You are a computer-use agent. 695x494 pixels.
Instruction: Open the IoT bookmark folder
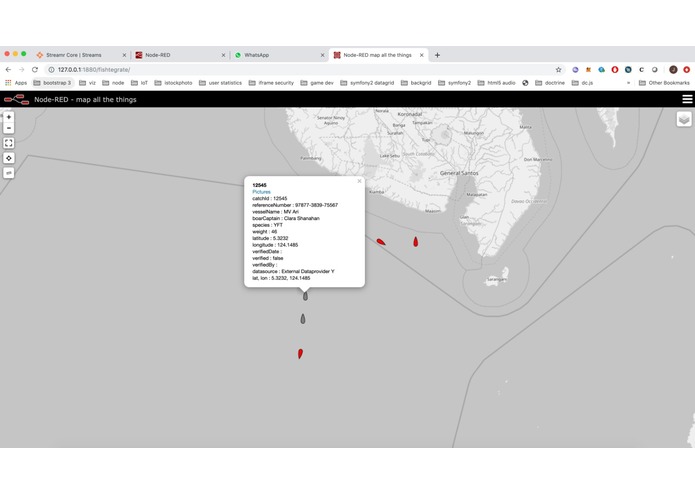coord(139,83)
